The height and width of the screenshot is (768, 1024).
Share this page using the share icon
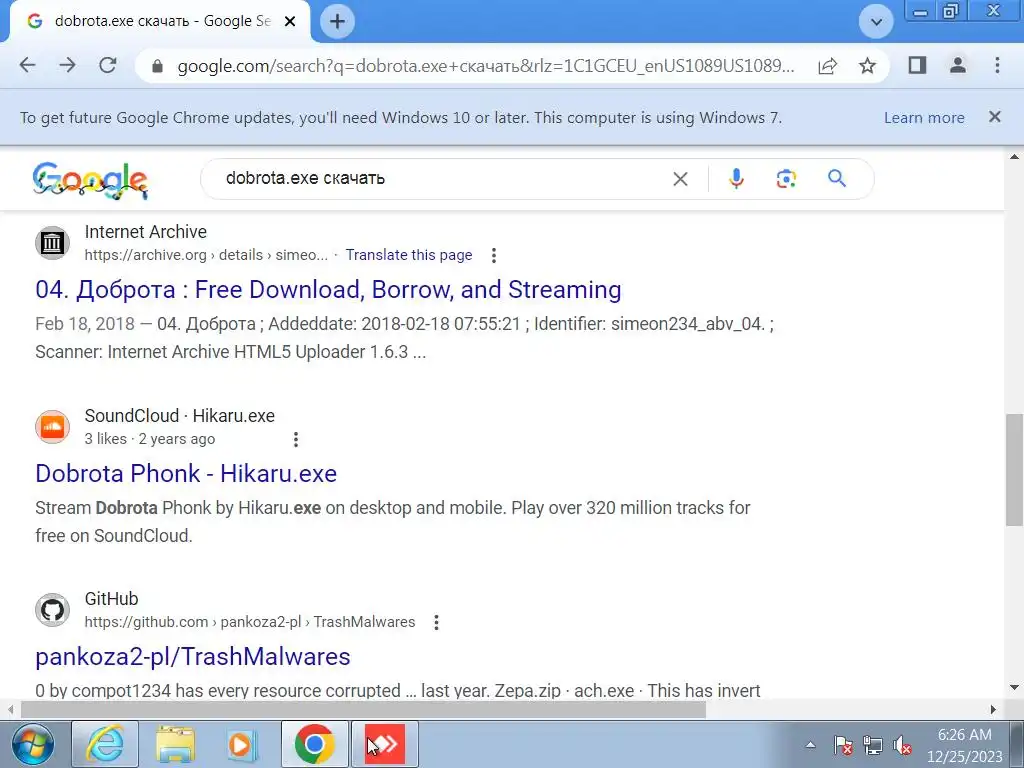(827, 66)
